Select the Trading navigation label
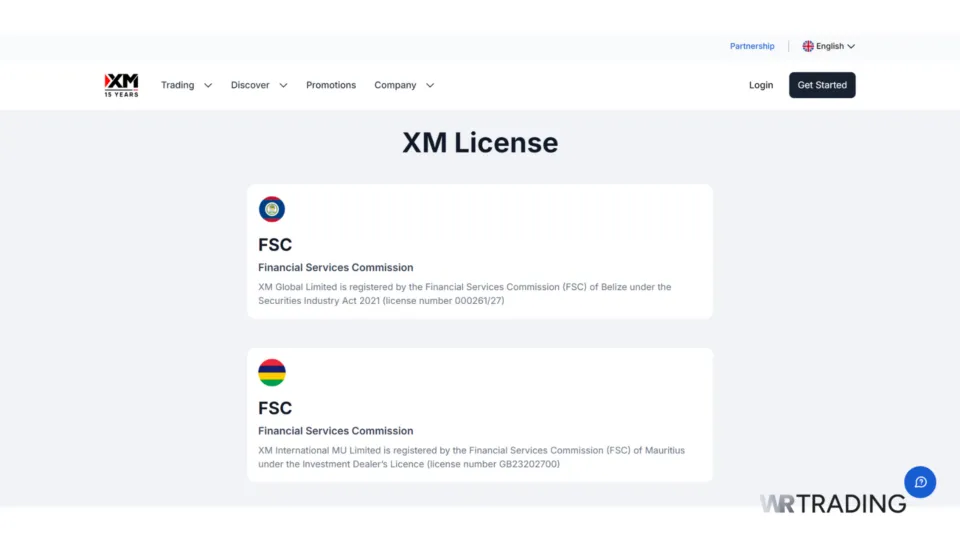Image resolution: width=960 pixels, height=540 pixels. [x=177, y=85]
